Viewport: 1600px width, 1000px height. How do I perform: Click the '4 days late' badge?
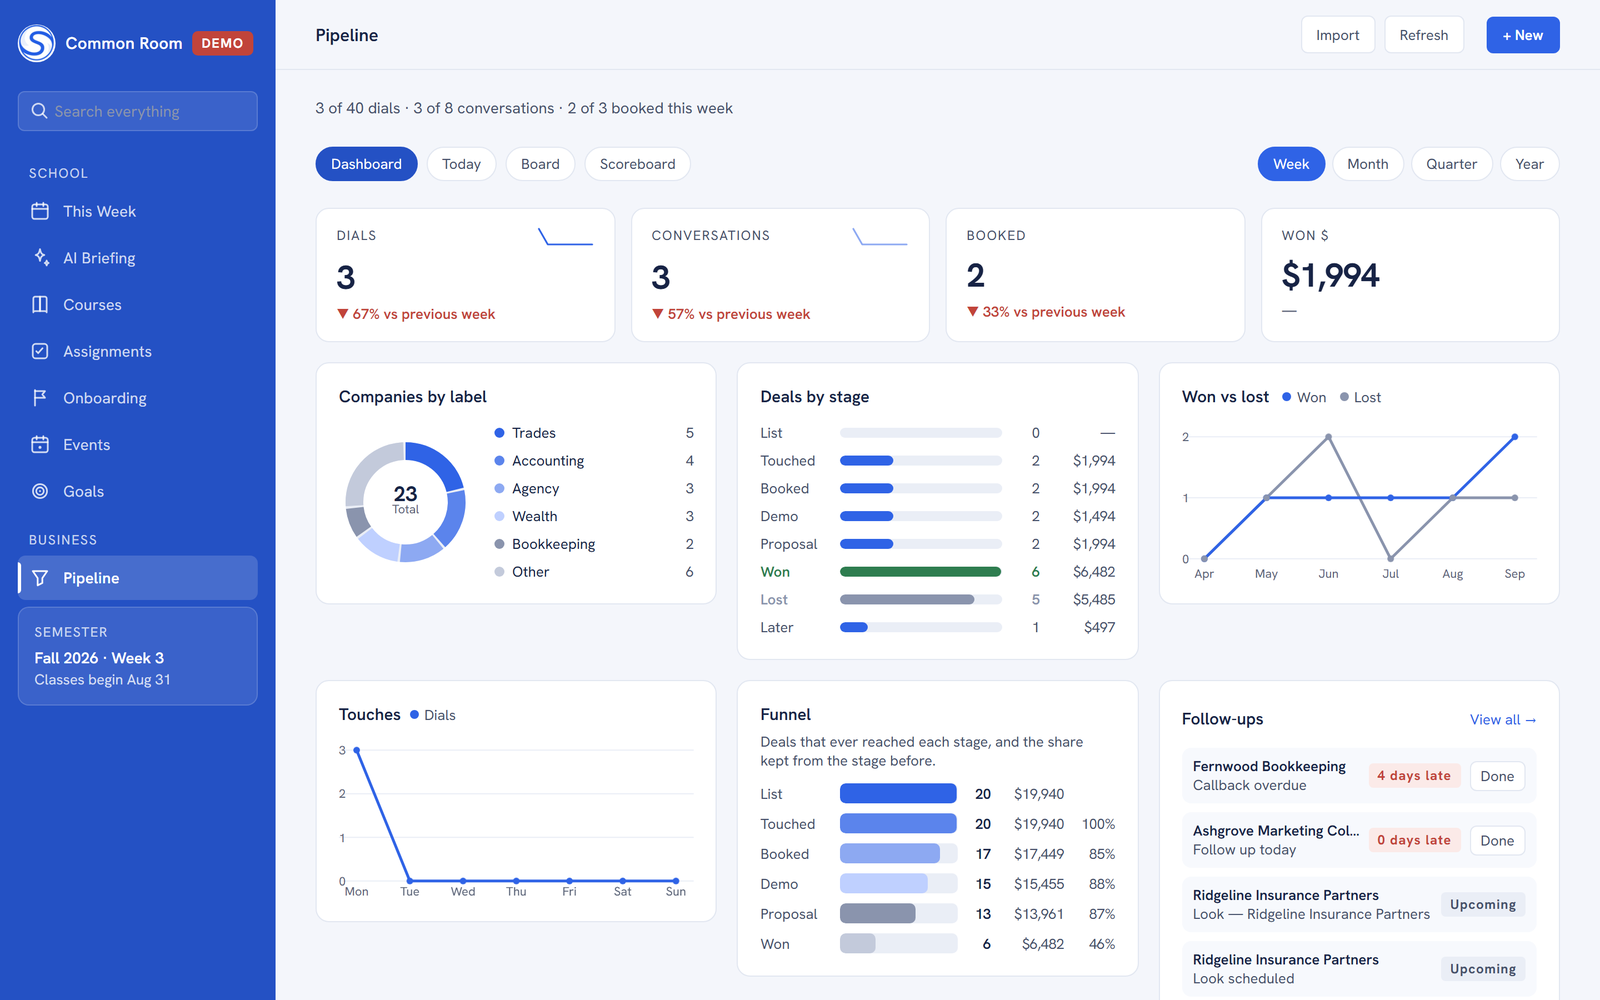click(1414, 775)
